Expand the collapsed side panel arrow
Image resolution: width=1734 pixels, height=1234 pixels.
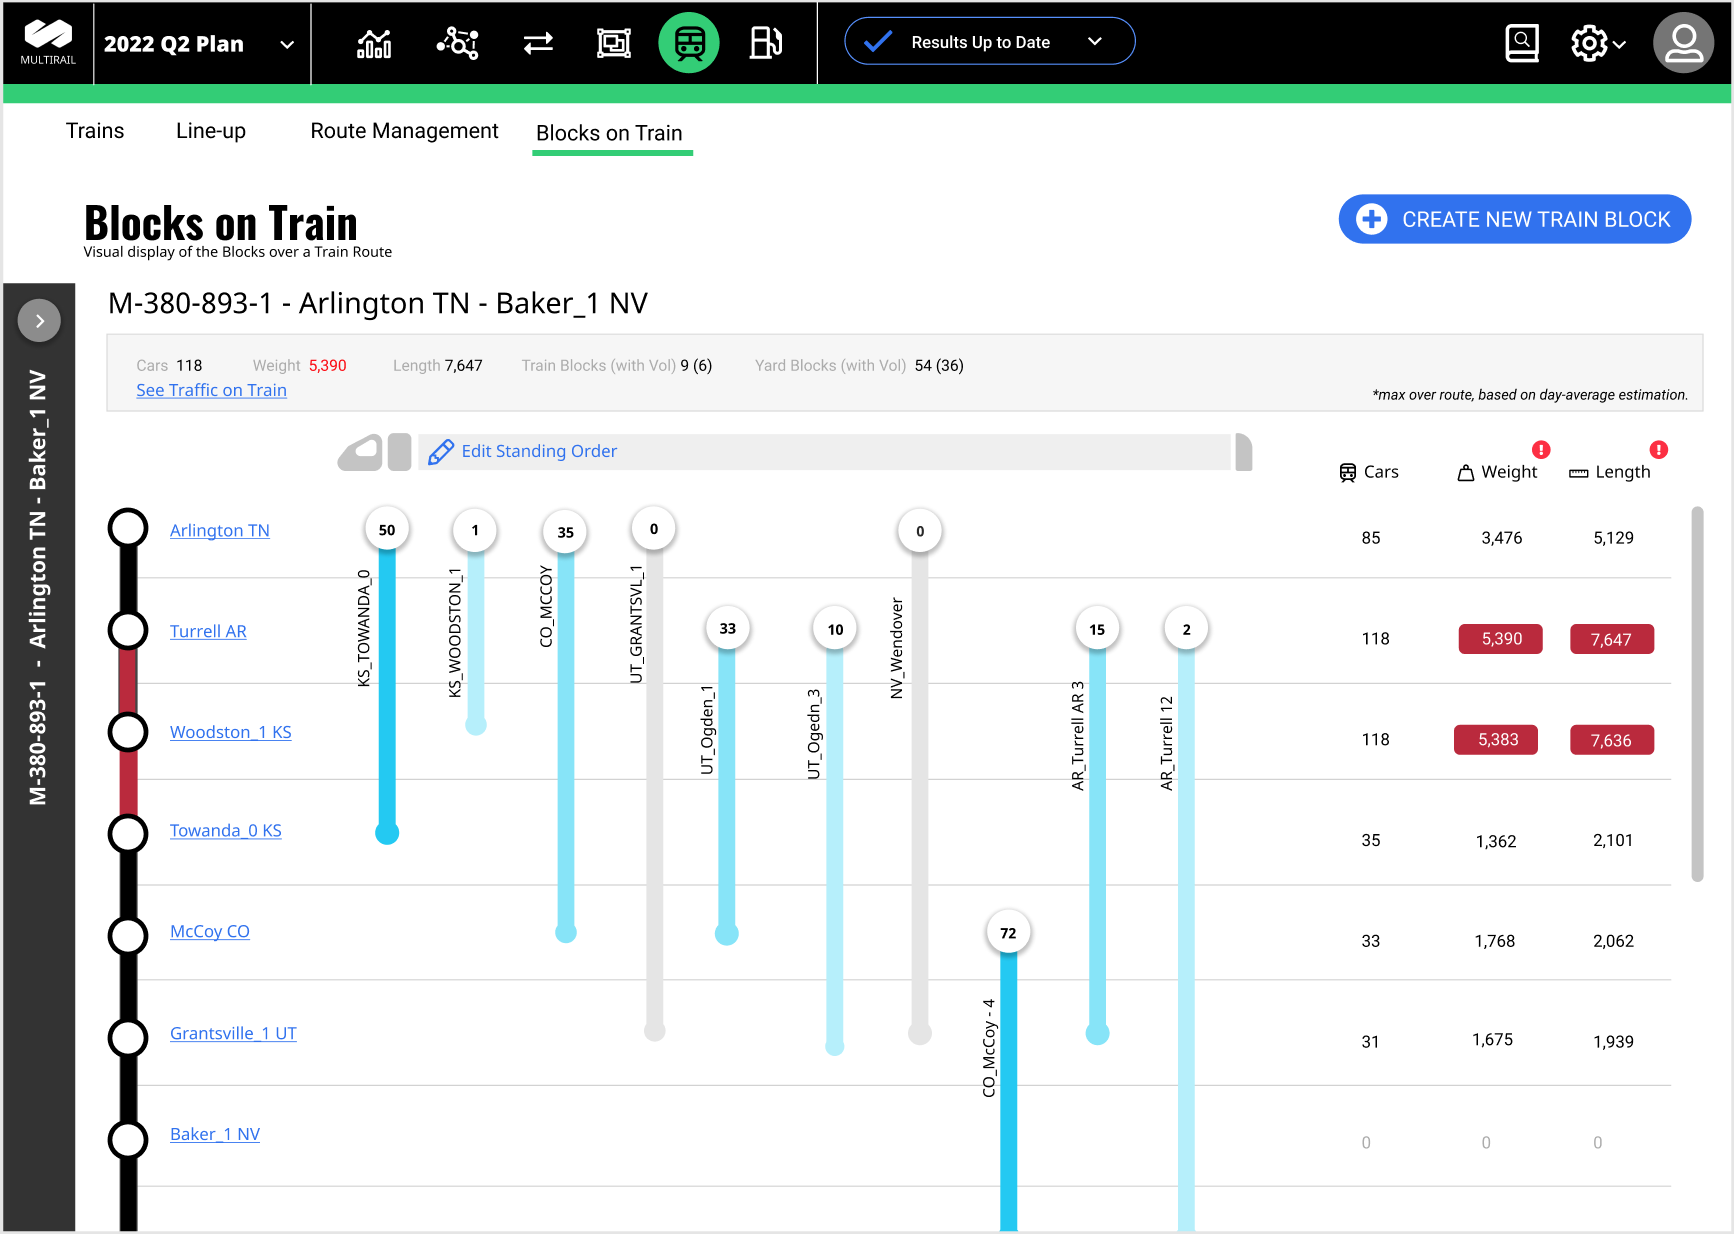pos(40,321)
